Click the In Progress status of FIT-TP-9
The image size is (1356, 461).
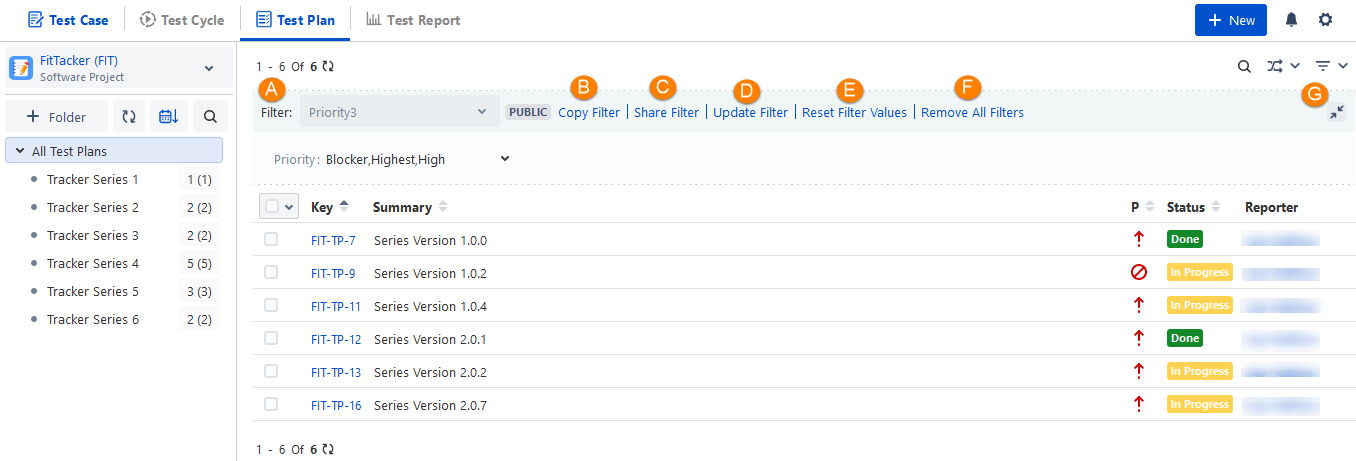[1200, 272]
